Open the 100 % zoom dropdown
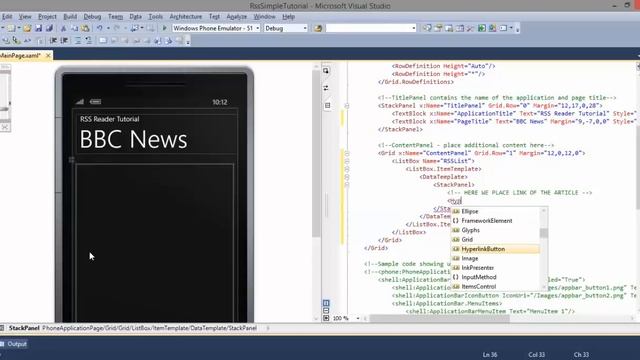Screen dimensions: 640x360 tap(358, 318)
